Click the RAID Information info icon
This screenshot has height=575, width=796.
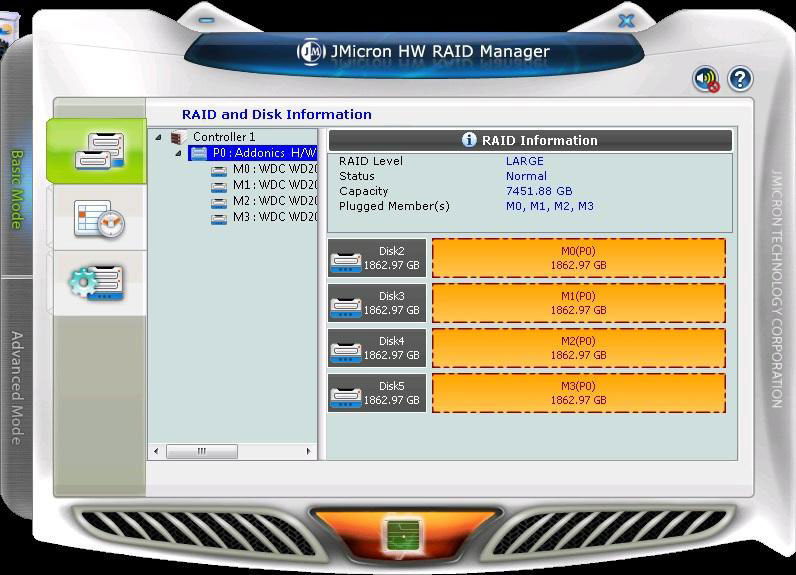click(469, 140)
